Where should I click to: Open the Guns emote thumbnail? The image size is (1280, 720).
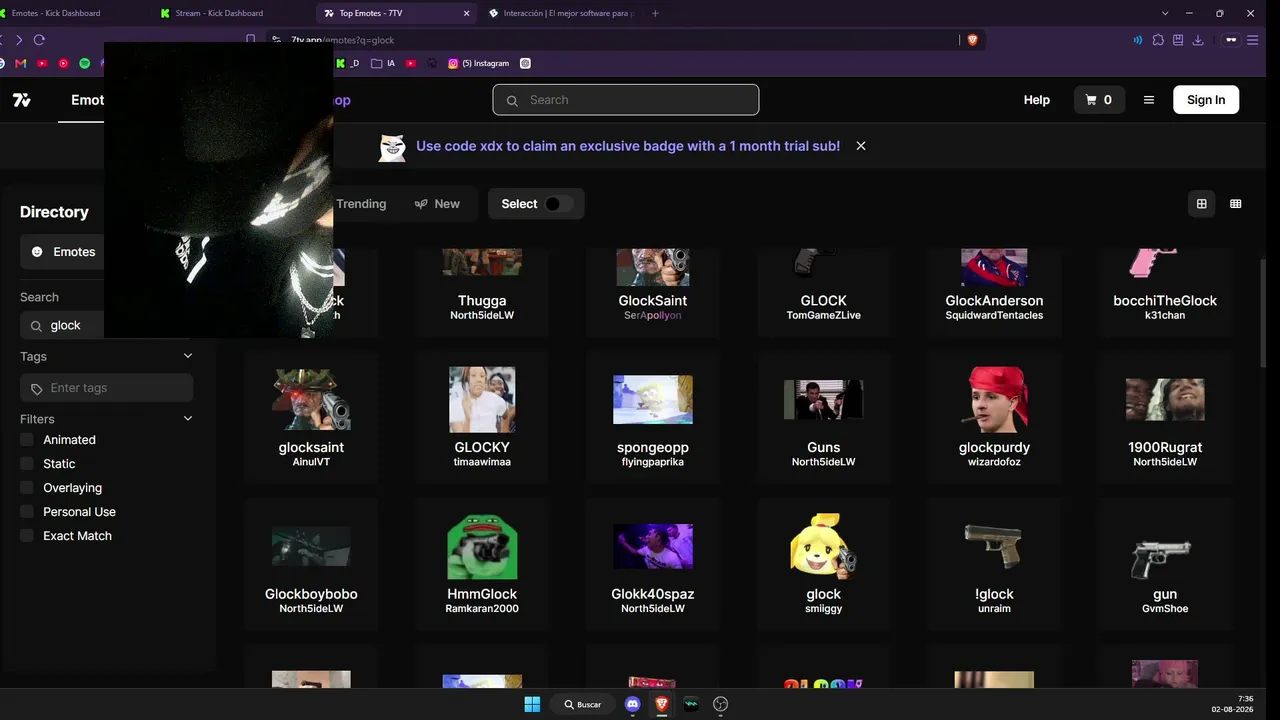coord(824,400)
